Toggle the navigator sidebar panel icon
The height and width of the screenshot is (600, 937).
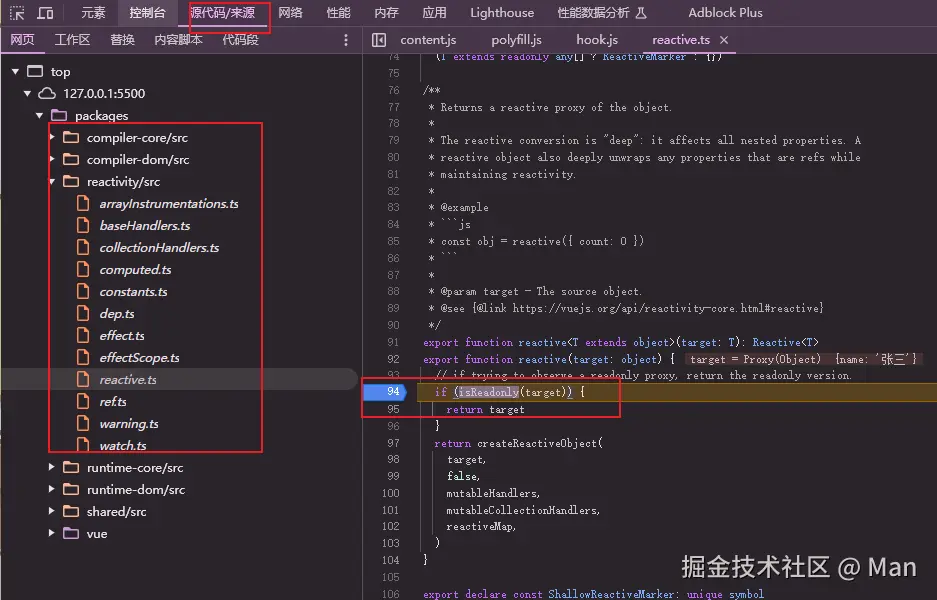tap(379, 40)
